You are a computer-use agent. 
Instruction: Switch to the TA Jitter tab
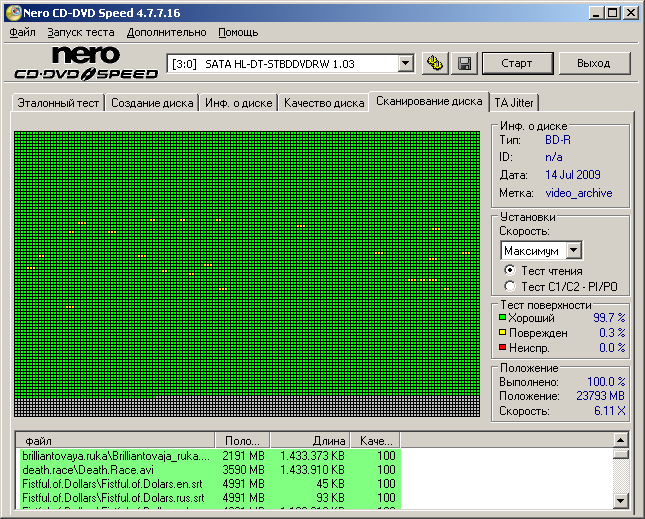[514, 103]
